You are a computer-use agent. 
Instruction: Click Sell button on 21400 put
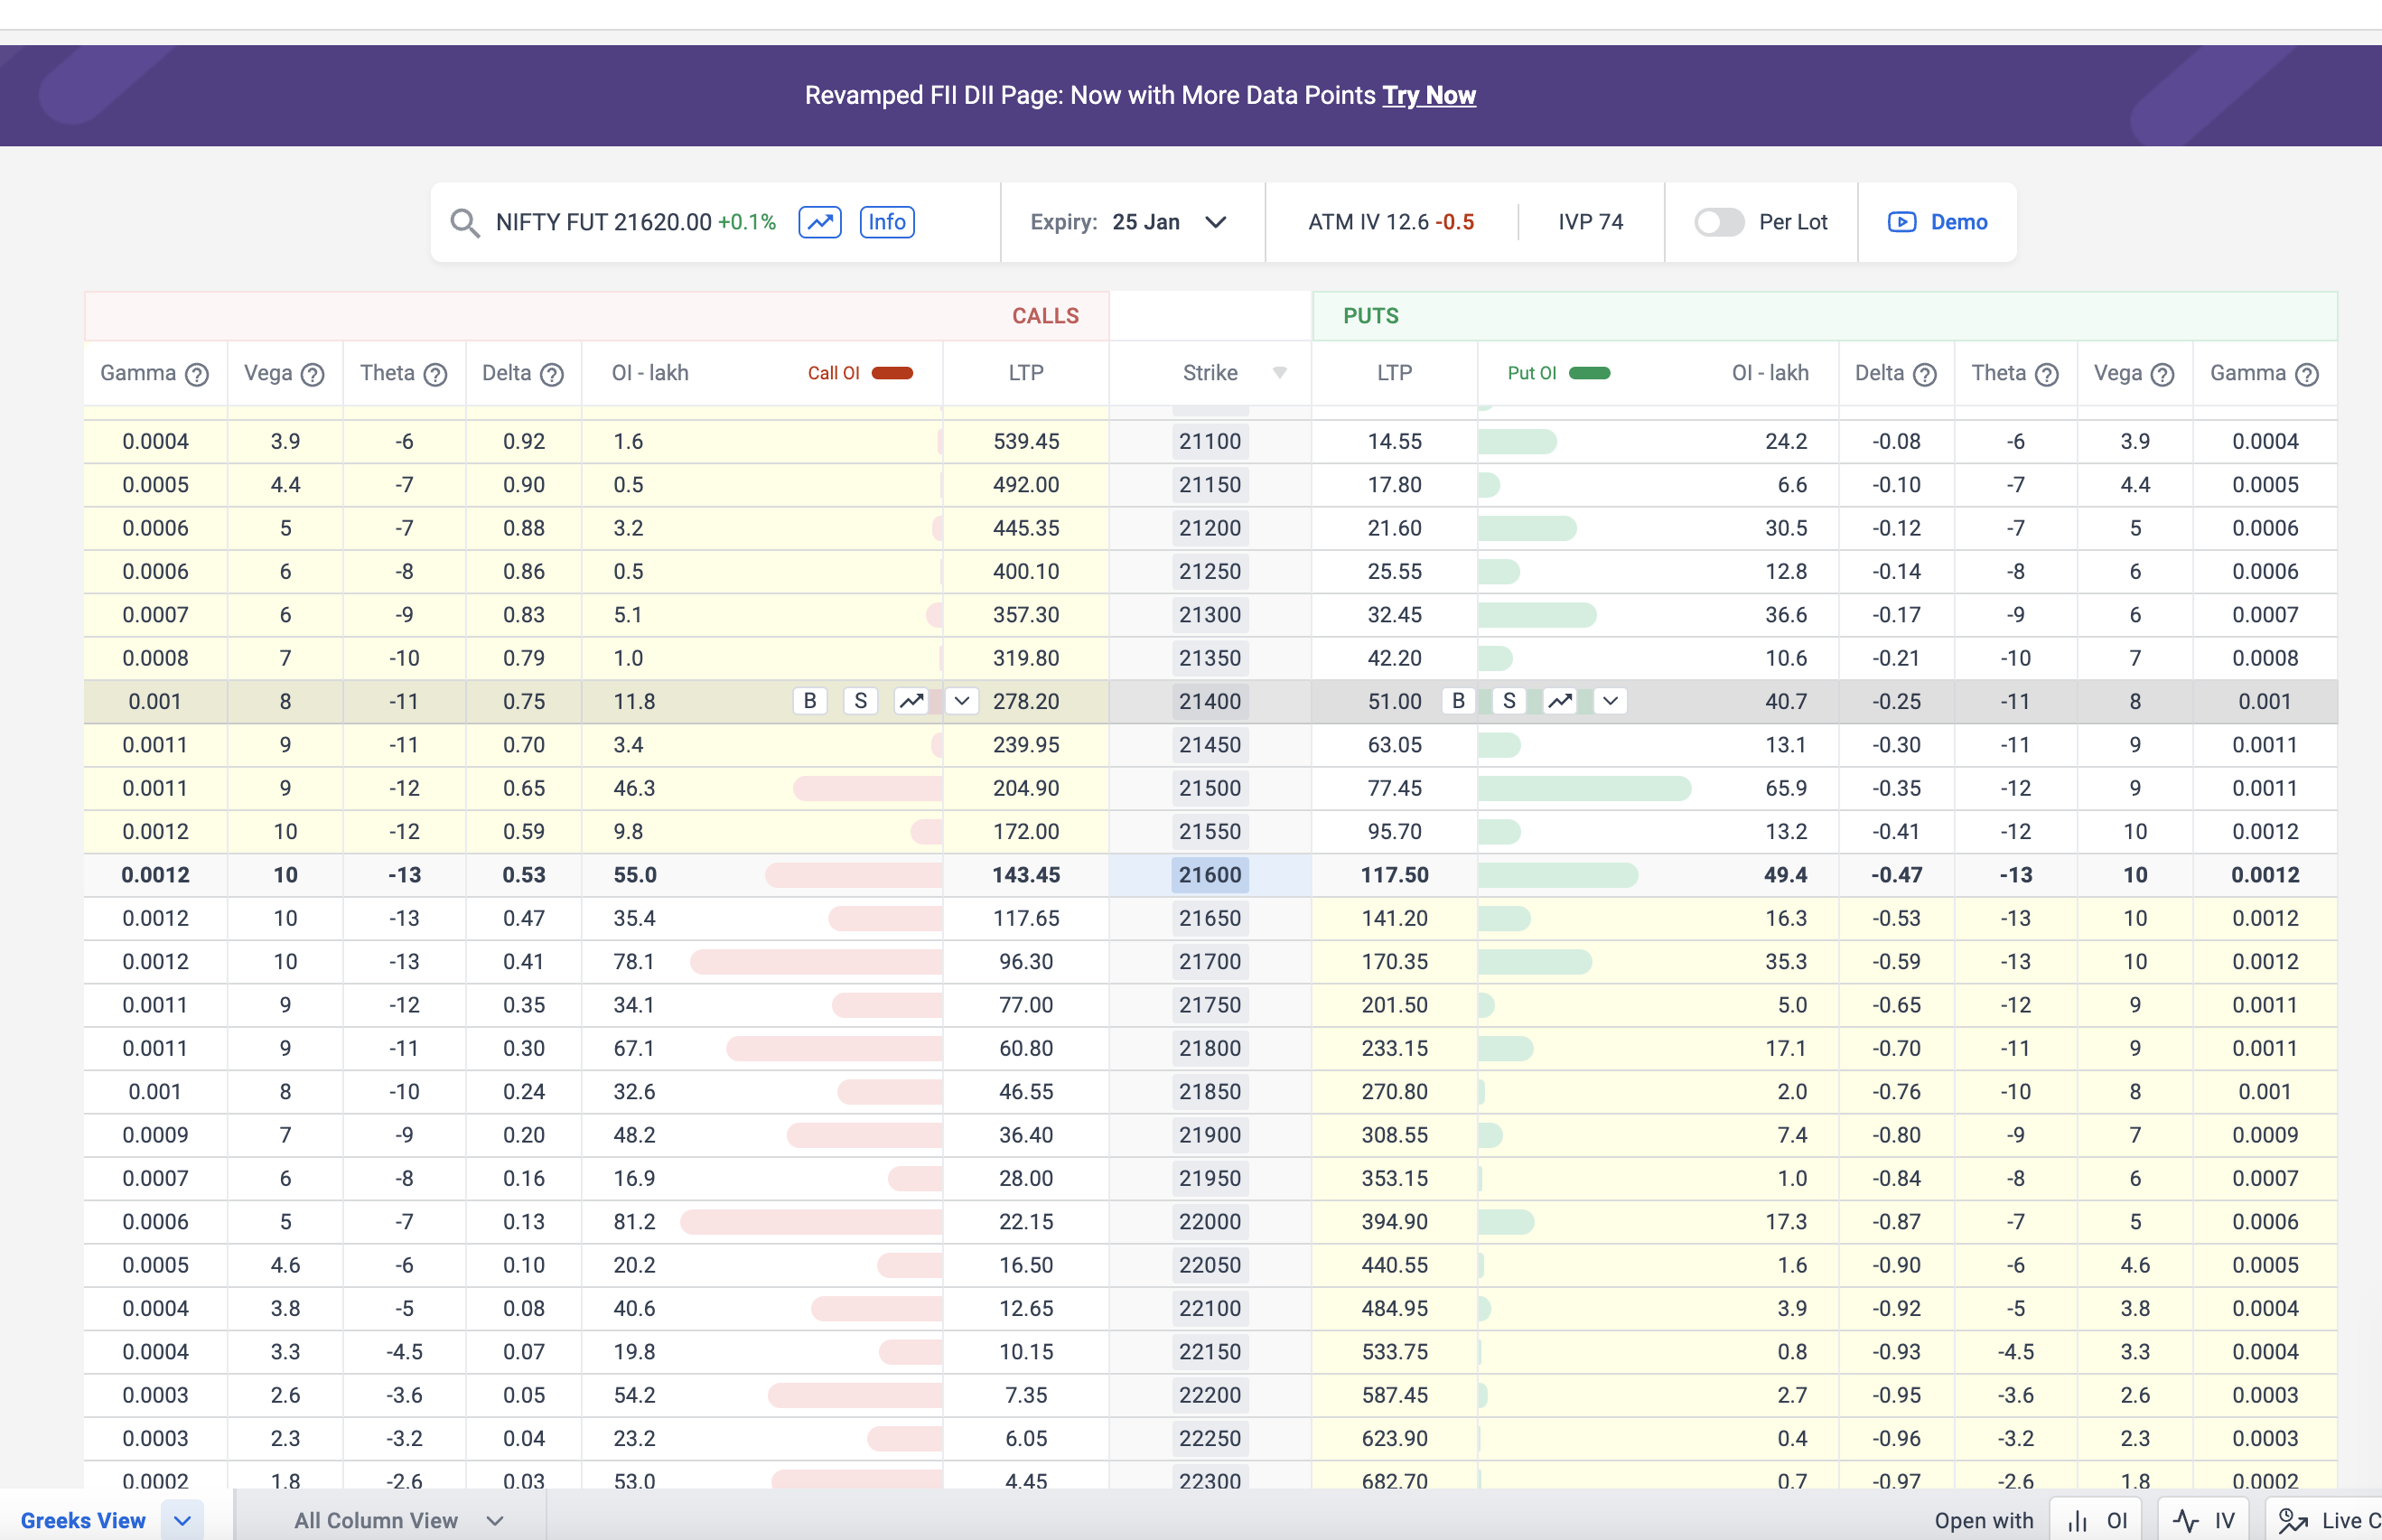tap(1509, 701)
